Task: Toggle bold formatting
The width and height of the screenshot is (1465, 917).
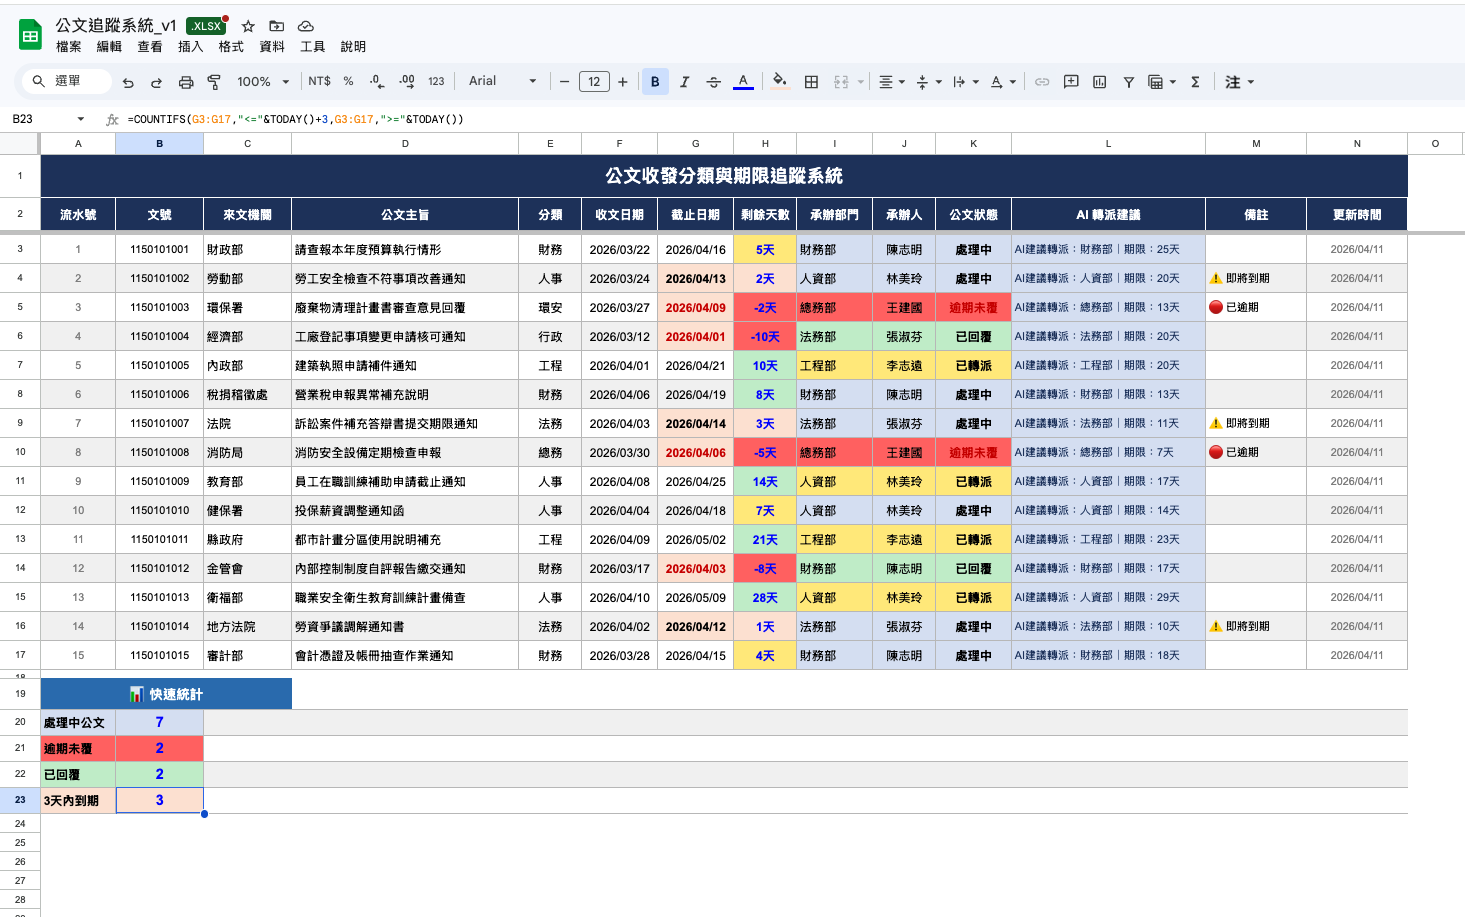Action: pyautogui.click(x=655, y=82)
